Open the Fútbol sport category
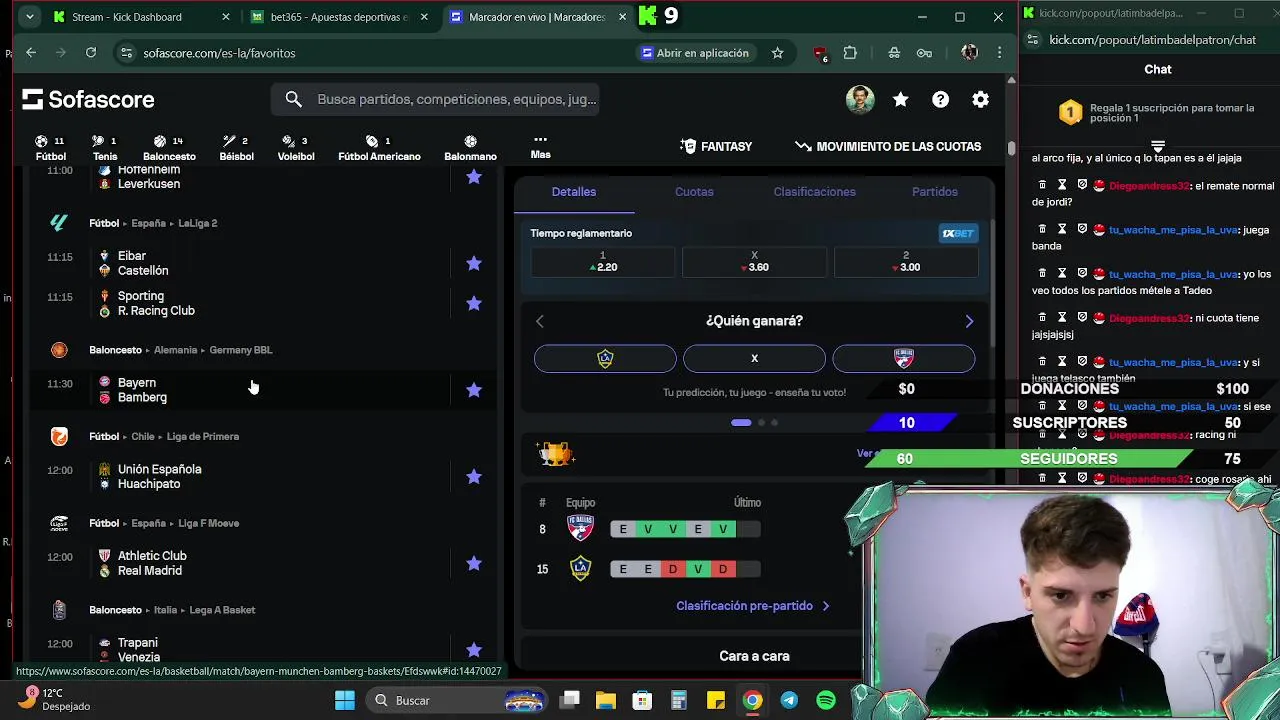Image resolution: width=1280 pixels, height=720 pixels. pyautogui.click(x=50, y=148)
